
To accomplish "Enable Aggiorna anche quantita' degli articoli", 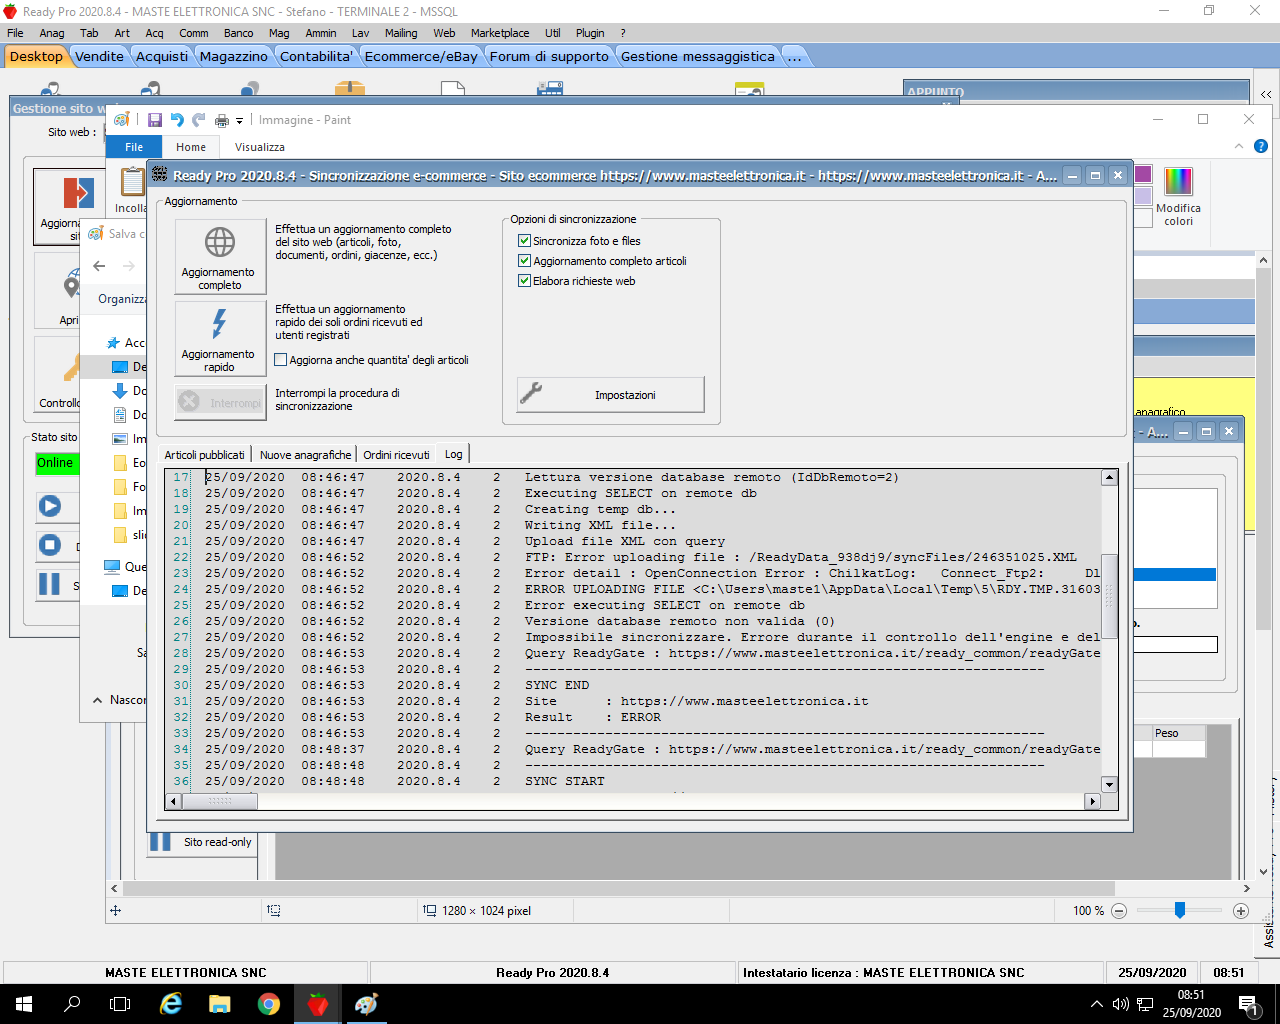I will (x=281, y=360).
